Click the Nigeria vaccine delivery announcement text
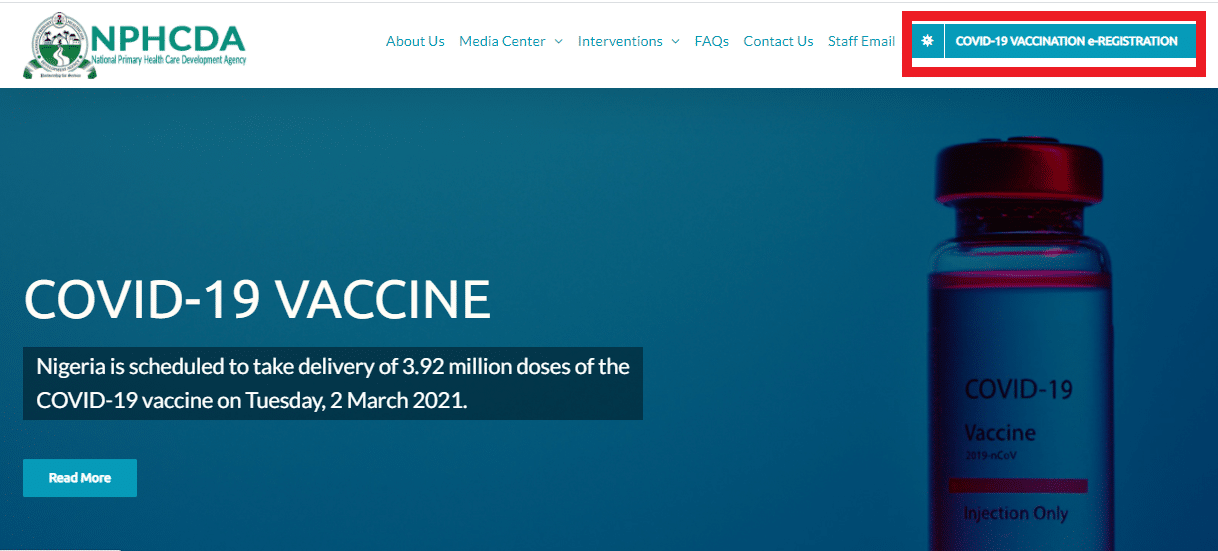Viewport: 1218px width, 551px height. [x=333, y=383]
